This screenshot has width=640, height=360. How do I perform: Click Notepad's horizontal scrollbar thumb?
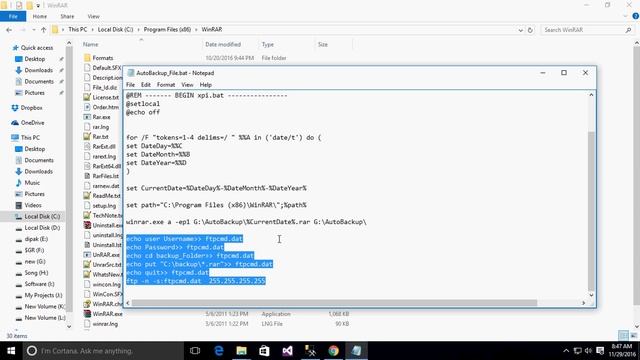click(x=334, y=303)
